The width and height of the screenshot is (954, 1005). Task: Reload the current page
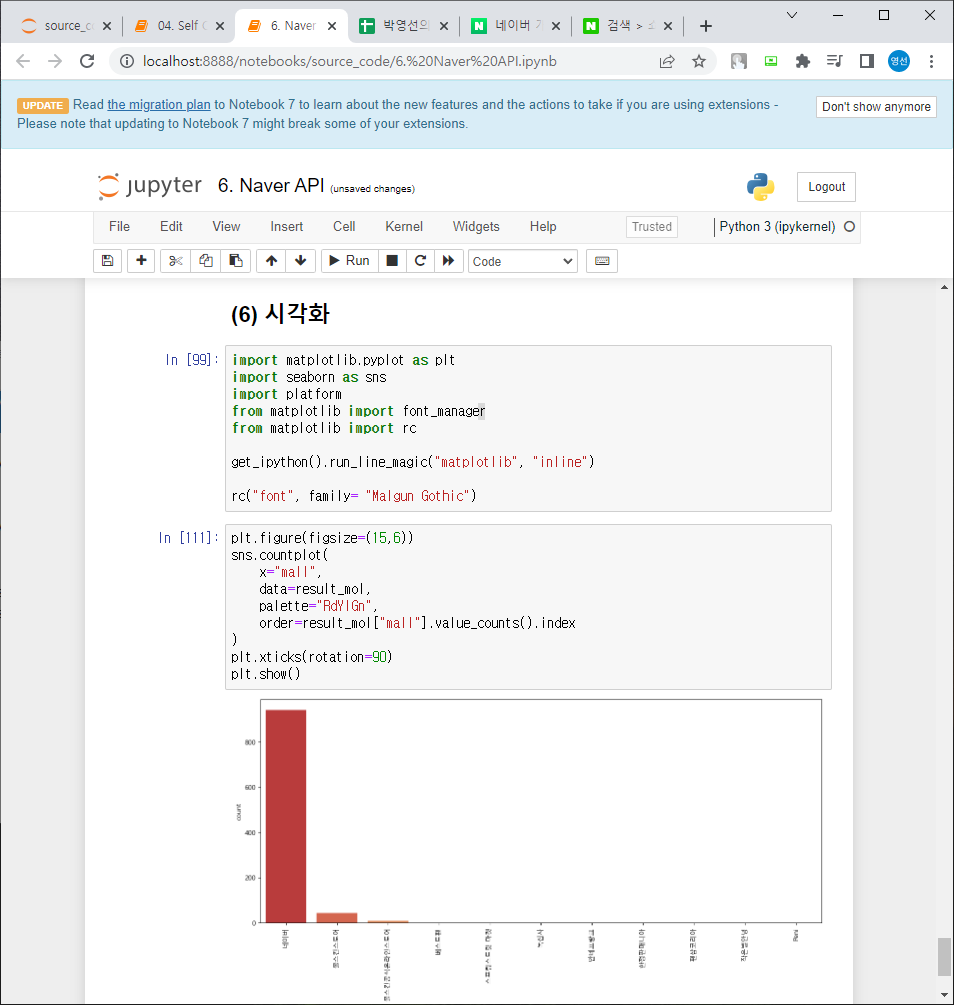pyautogui.click(x=87, y=61)
